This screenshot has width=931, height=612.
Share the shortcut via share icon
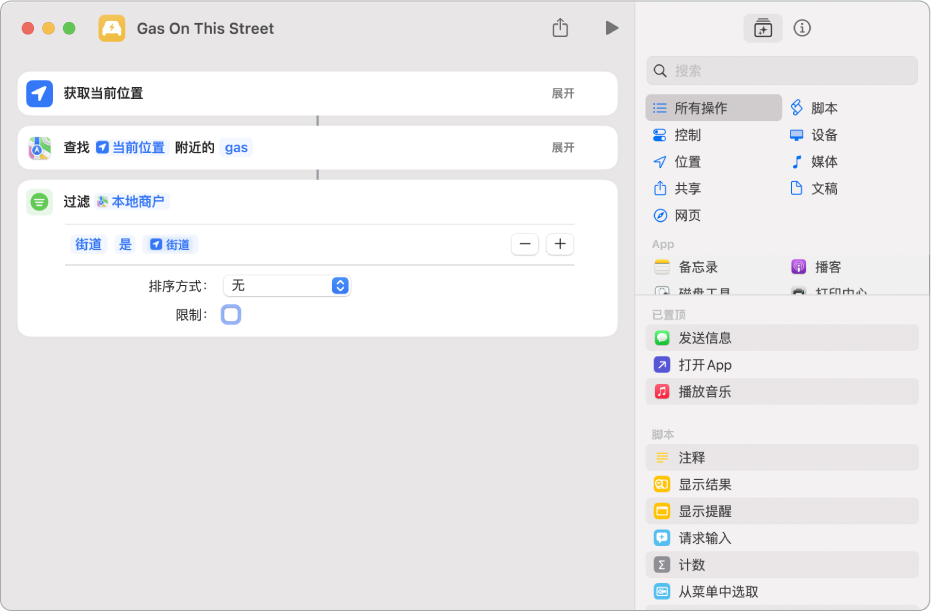[x=560, y=27]
